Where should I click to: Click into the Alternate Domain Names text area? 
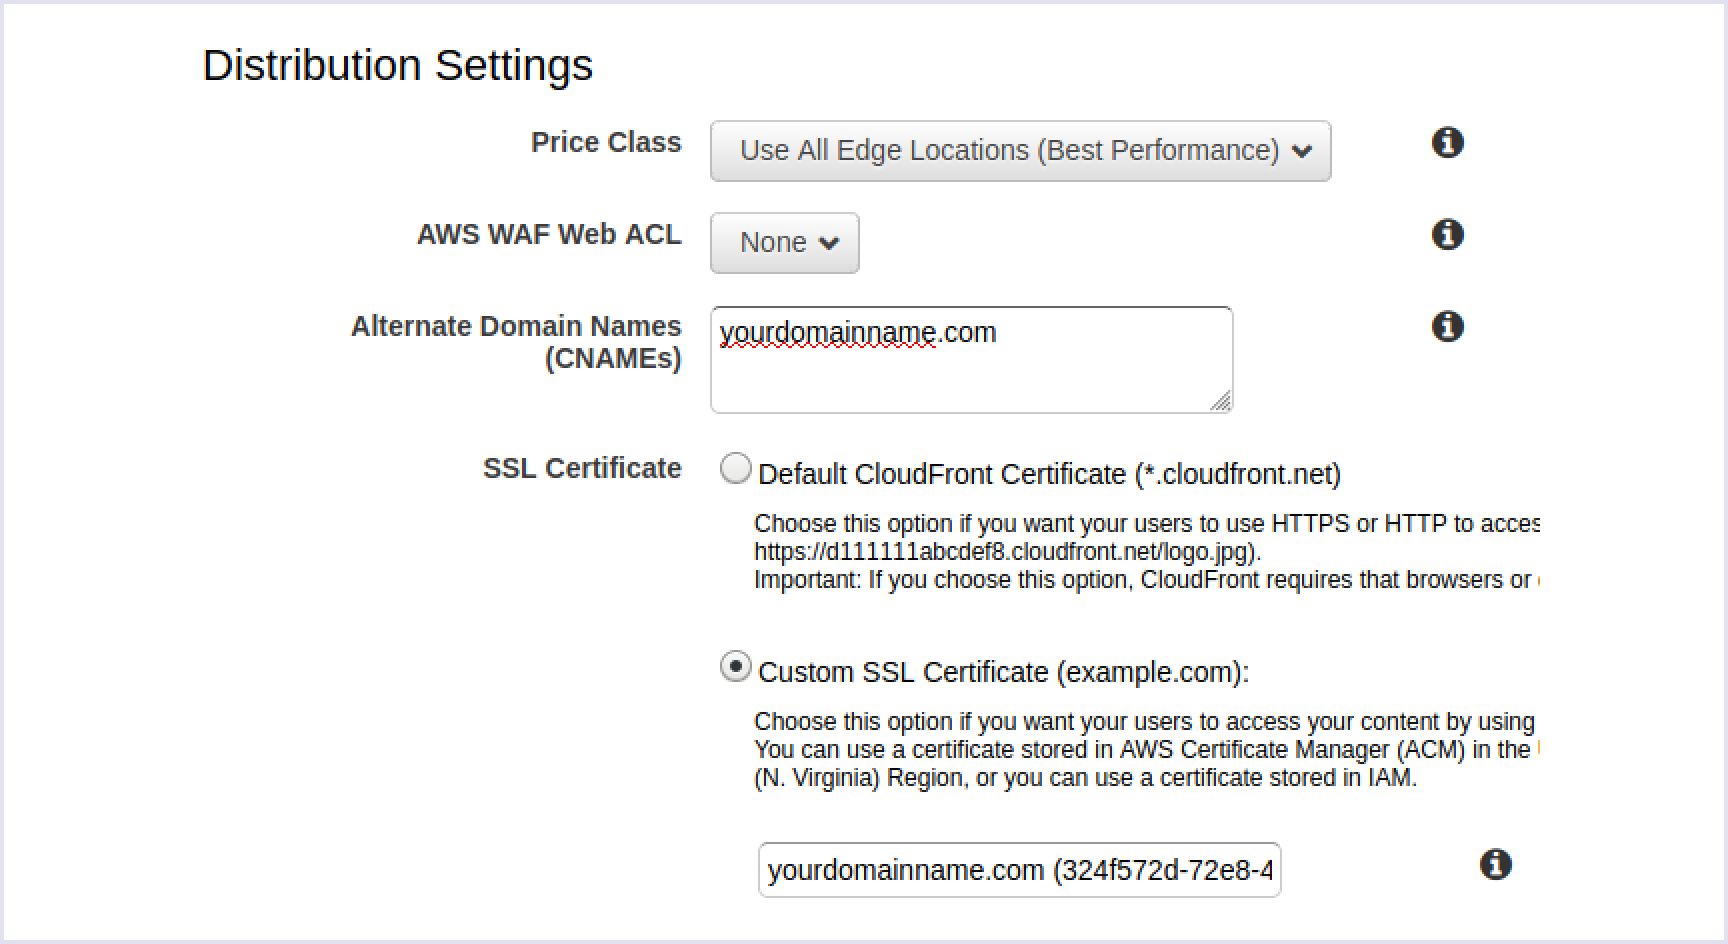(970, 370)
